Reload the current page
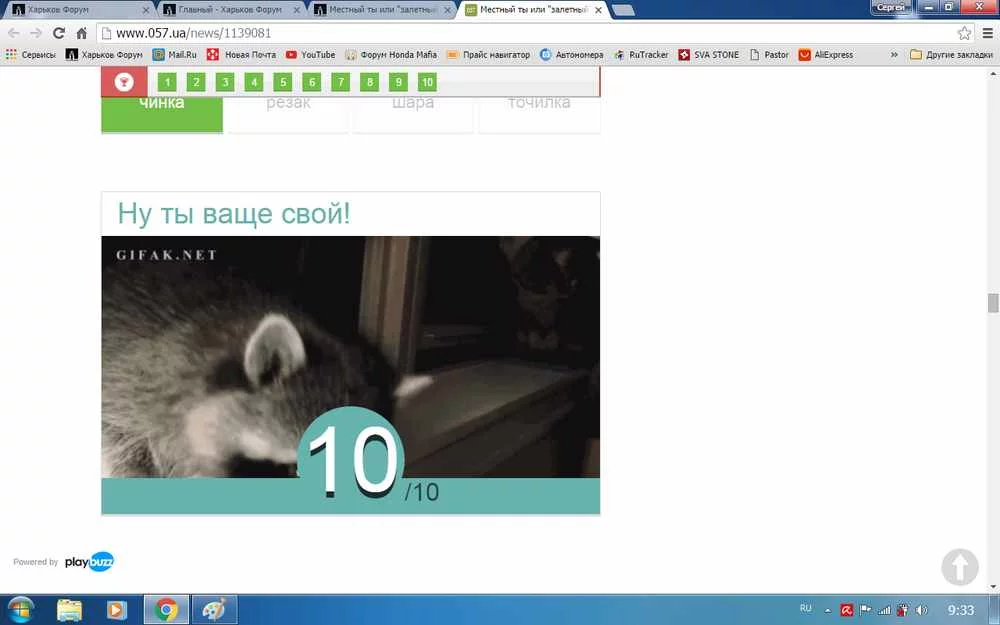The width and height of the screenshot is (1000, 625). click(59, 33)
